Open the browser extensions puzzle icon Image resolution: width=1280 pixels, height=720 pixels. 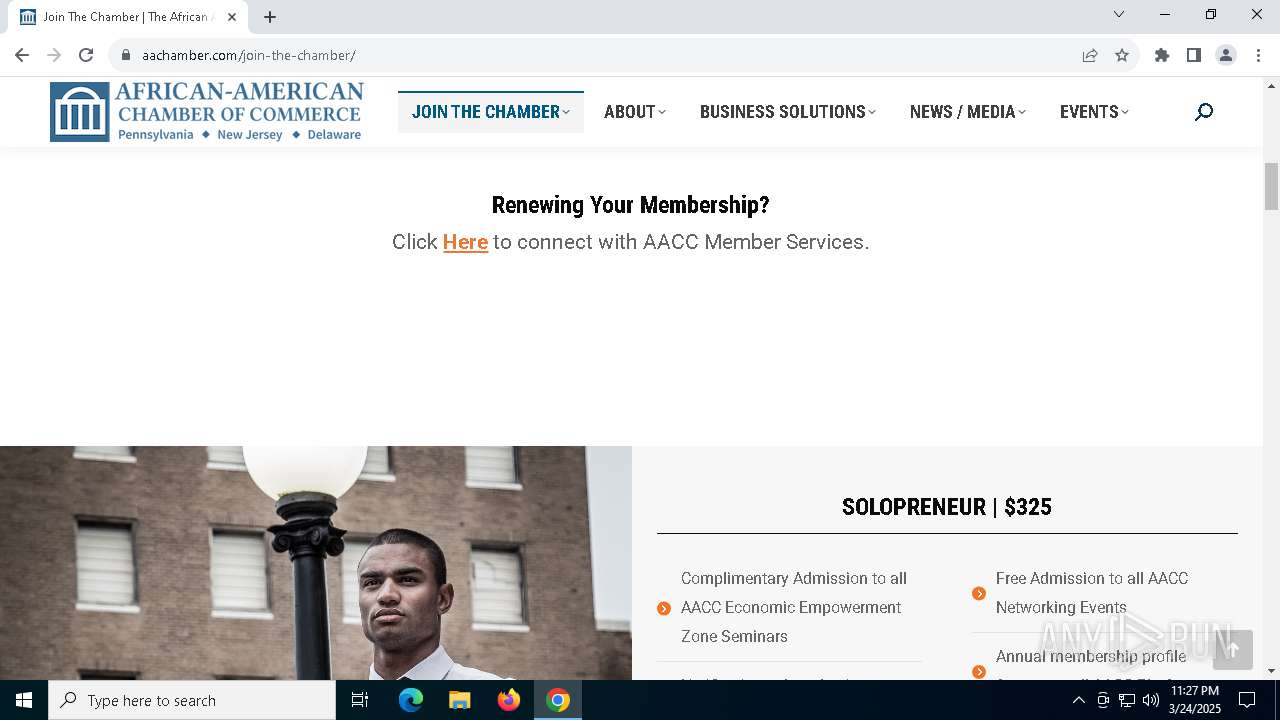point(1162,55)
